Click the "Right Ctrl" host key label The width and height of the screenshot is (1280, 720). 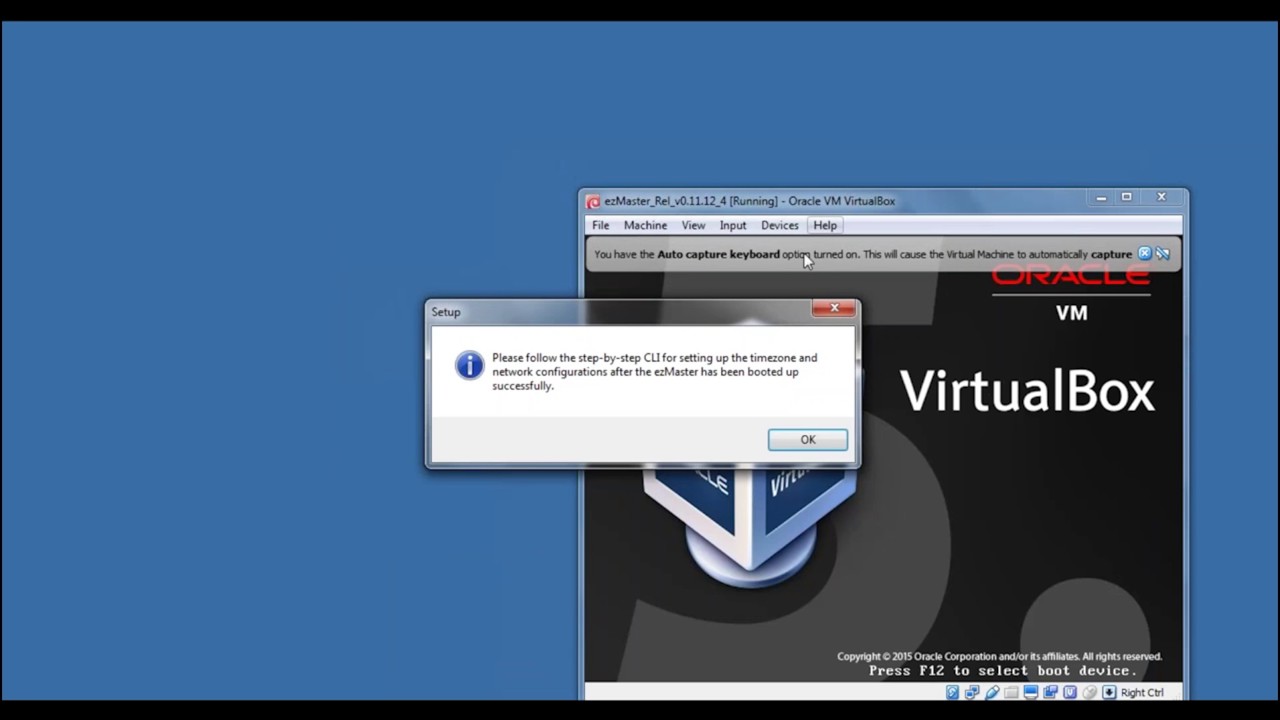pos(1142,692)
